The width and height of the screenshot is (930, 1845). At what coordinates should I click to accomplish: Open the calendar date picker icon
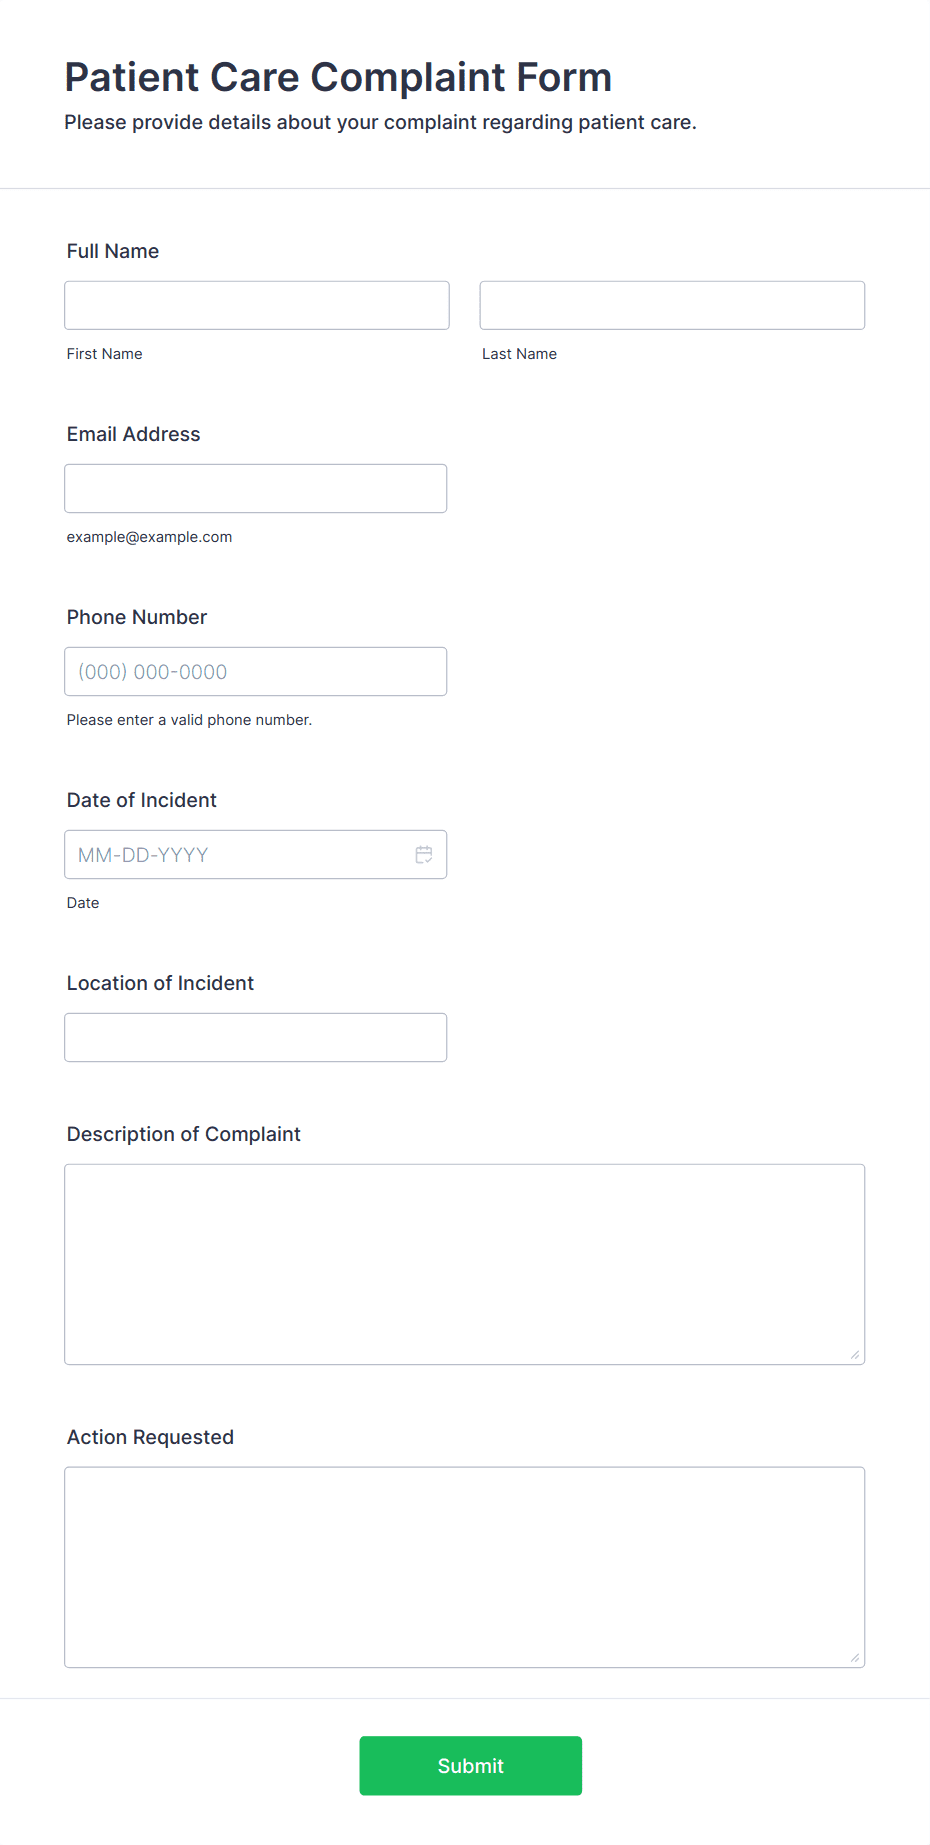[424, 854]
